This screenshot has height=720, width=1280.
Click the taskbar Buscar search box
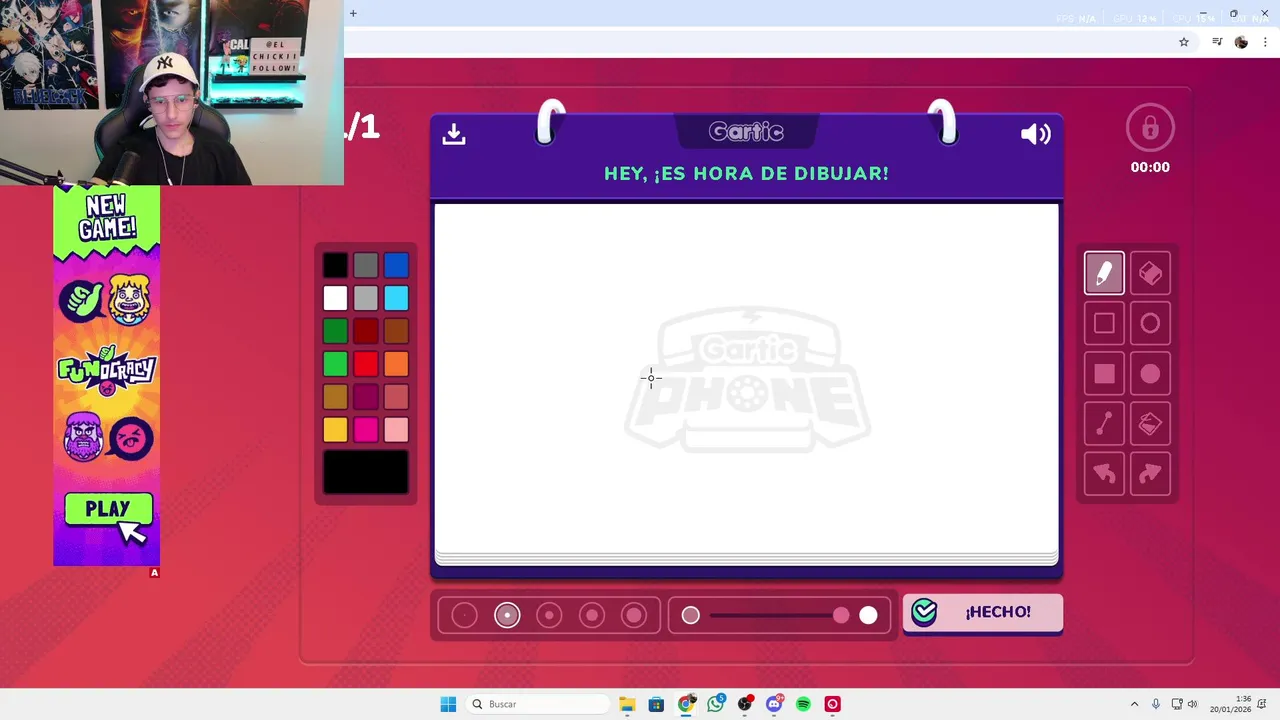[538, 704]
